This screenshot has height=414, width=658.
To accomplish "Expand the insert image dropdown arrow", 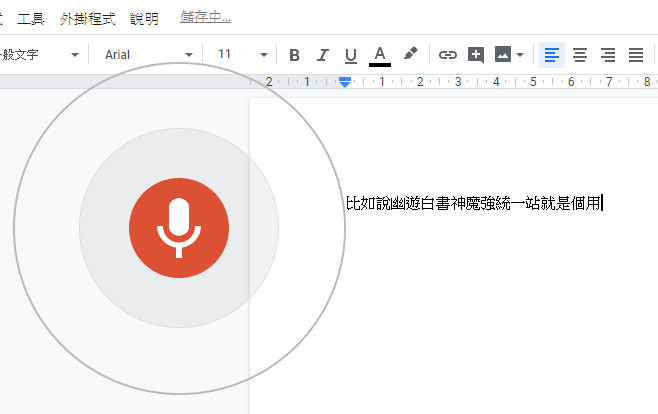I will (520, 55).
